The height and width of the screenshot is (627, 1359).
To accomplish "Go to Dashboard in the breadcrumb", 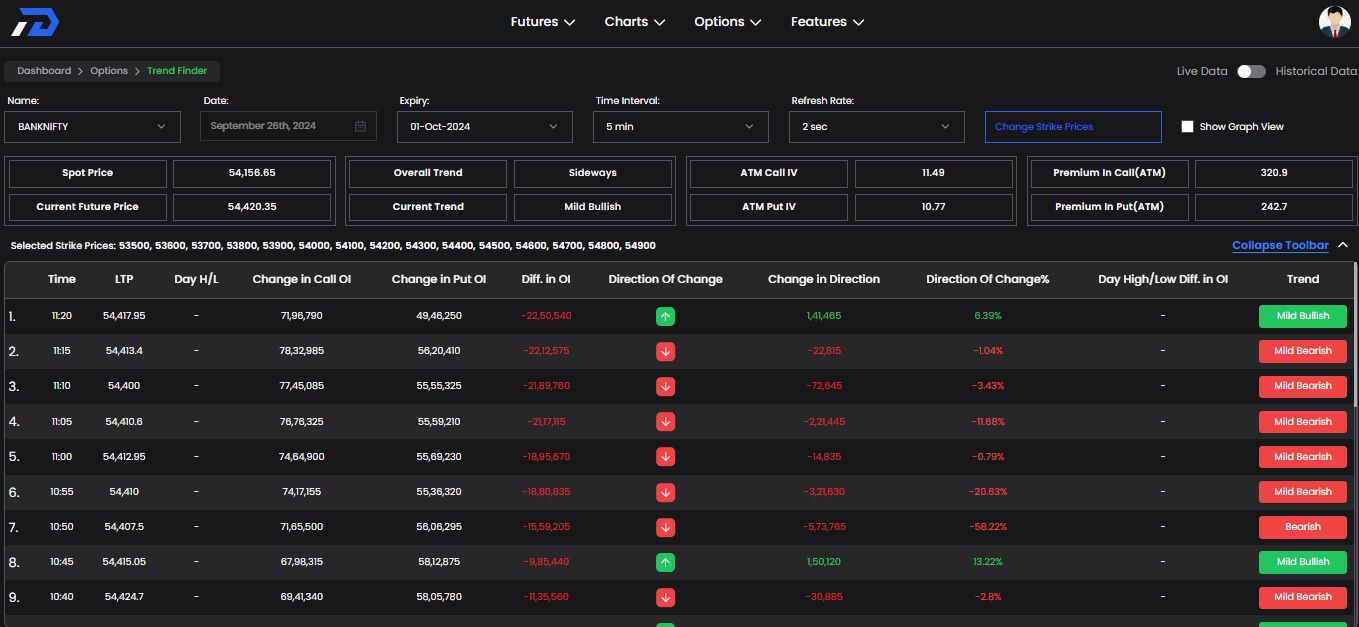I will 44,71.
